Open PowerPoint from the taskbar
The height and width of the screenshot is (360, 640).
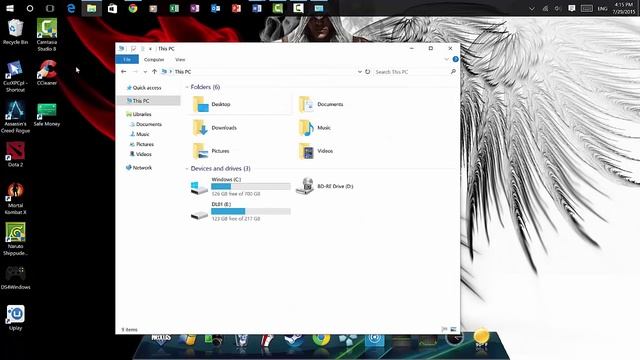point(236,8)
